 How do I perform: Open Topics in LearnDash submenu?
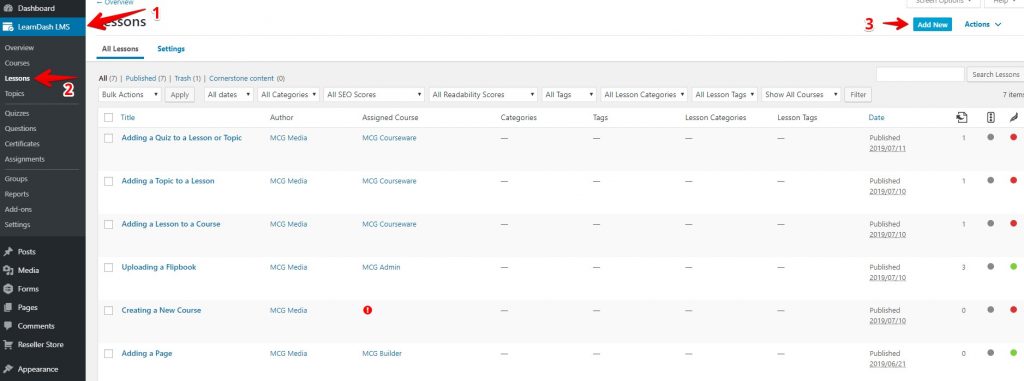14,93
